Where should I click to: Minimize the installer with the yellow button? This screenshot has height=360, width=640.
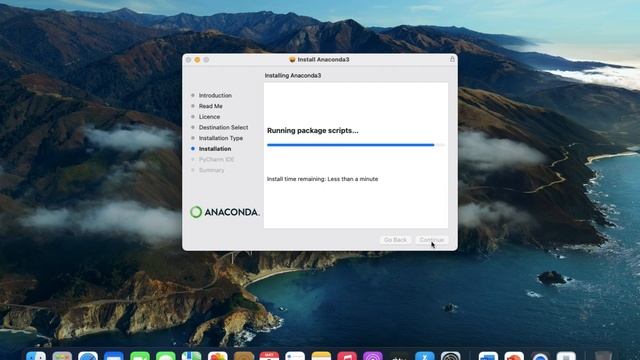[197, 60]
